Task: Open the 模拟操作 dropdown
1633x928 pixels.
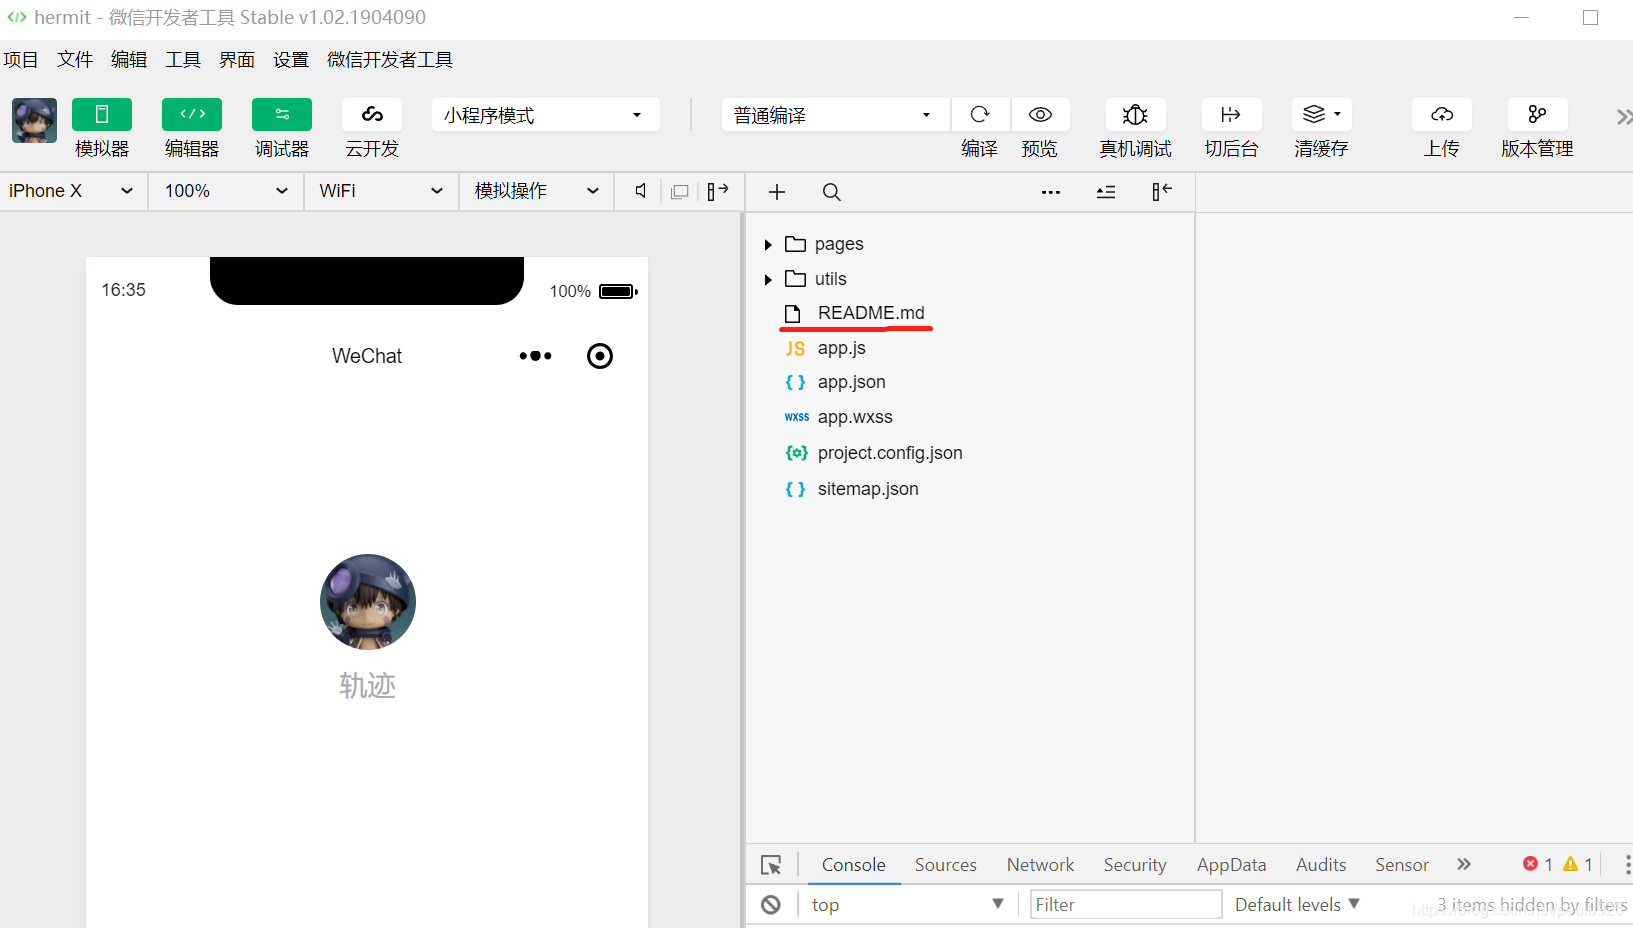Action: [x=536, y=191]
